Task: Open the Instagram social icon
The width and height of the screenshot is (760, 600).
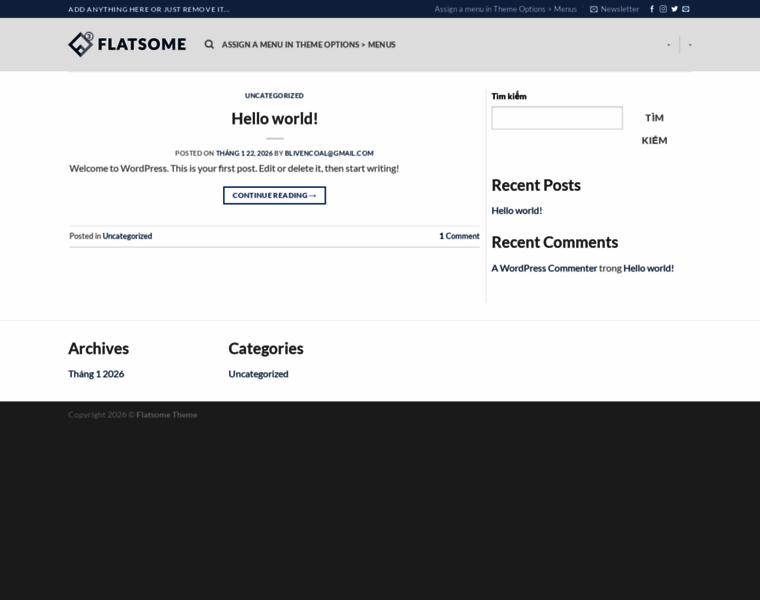Action: pyautogui.click(x=663, y=9)
